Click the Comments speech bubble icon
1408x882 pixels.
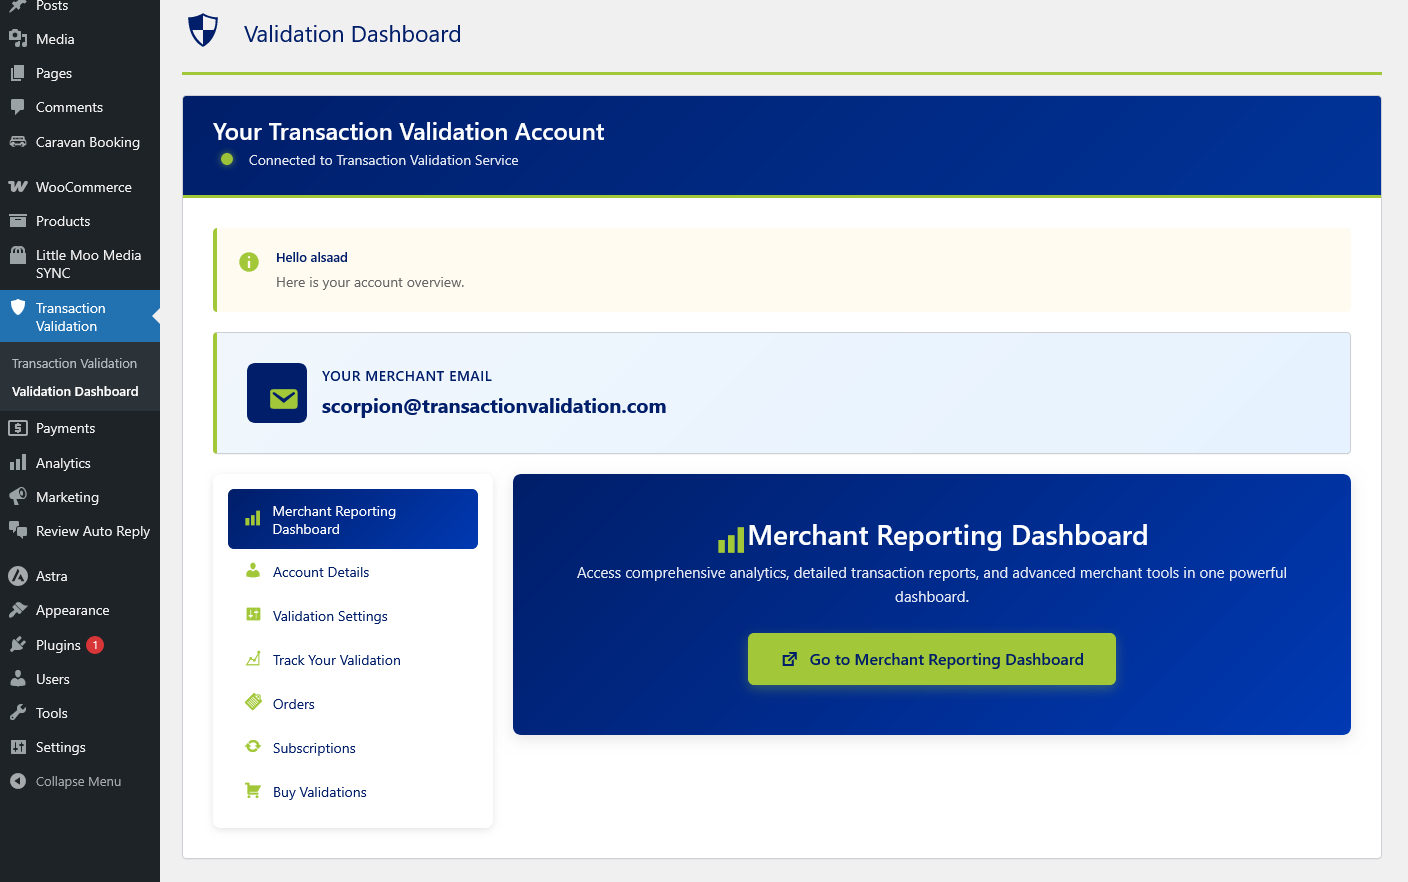tap(18, 107)
